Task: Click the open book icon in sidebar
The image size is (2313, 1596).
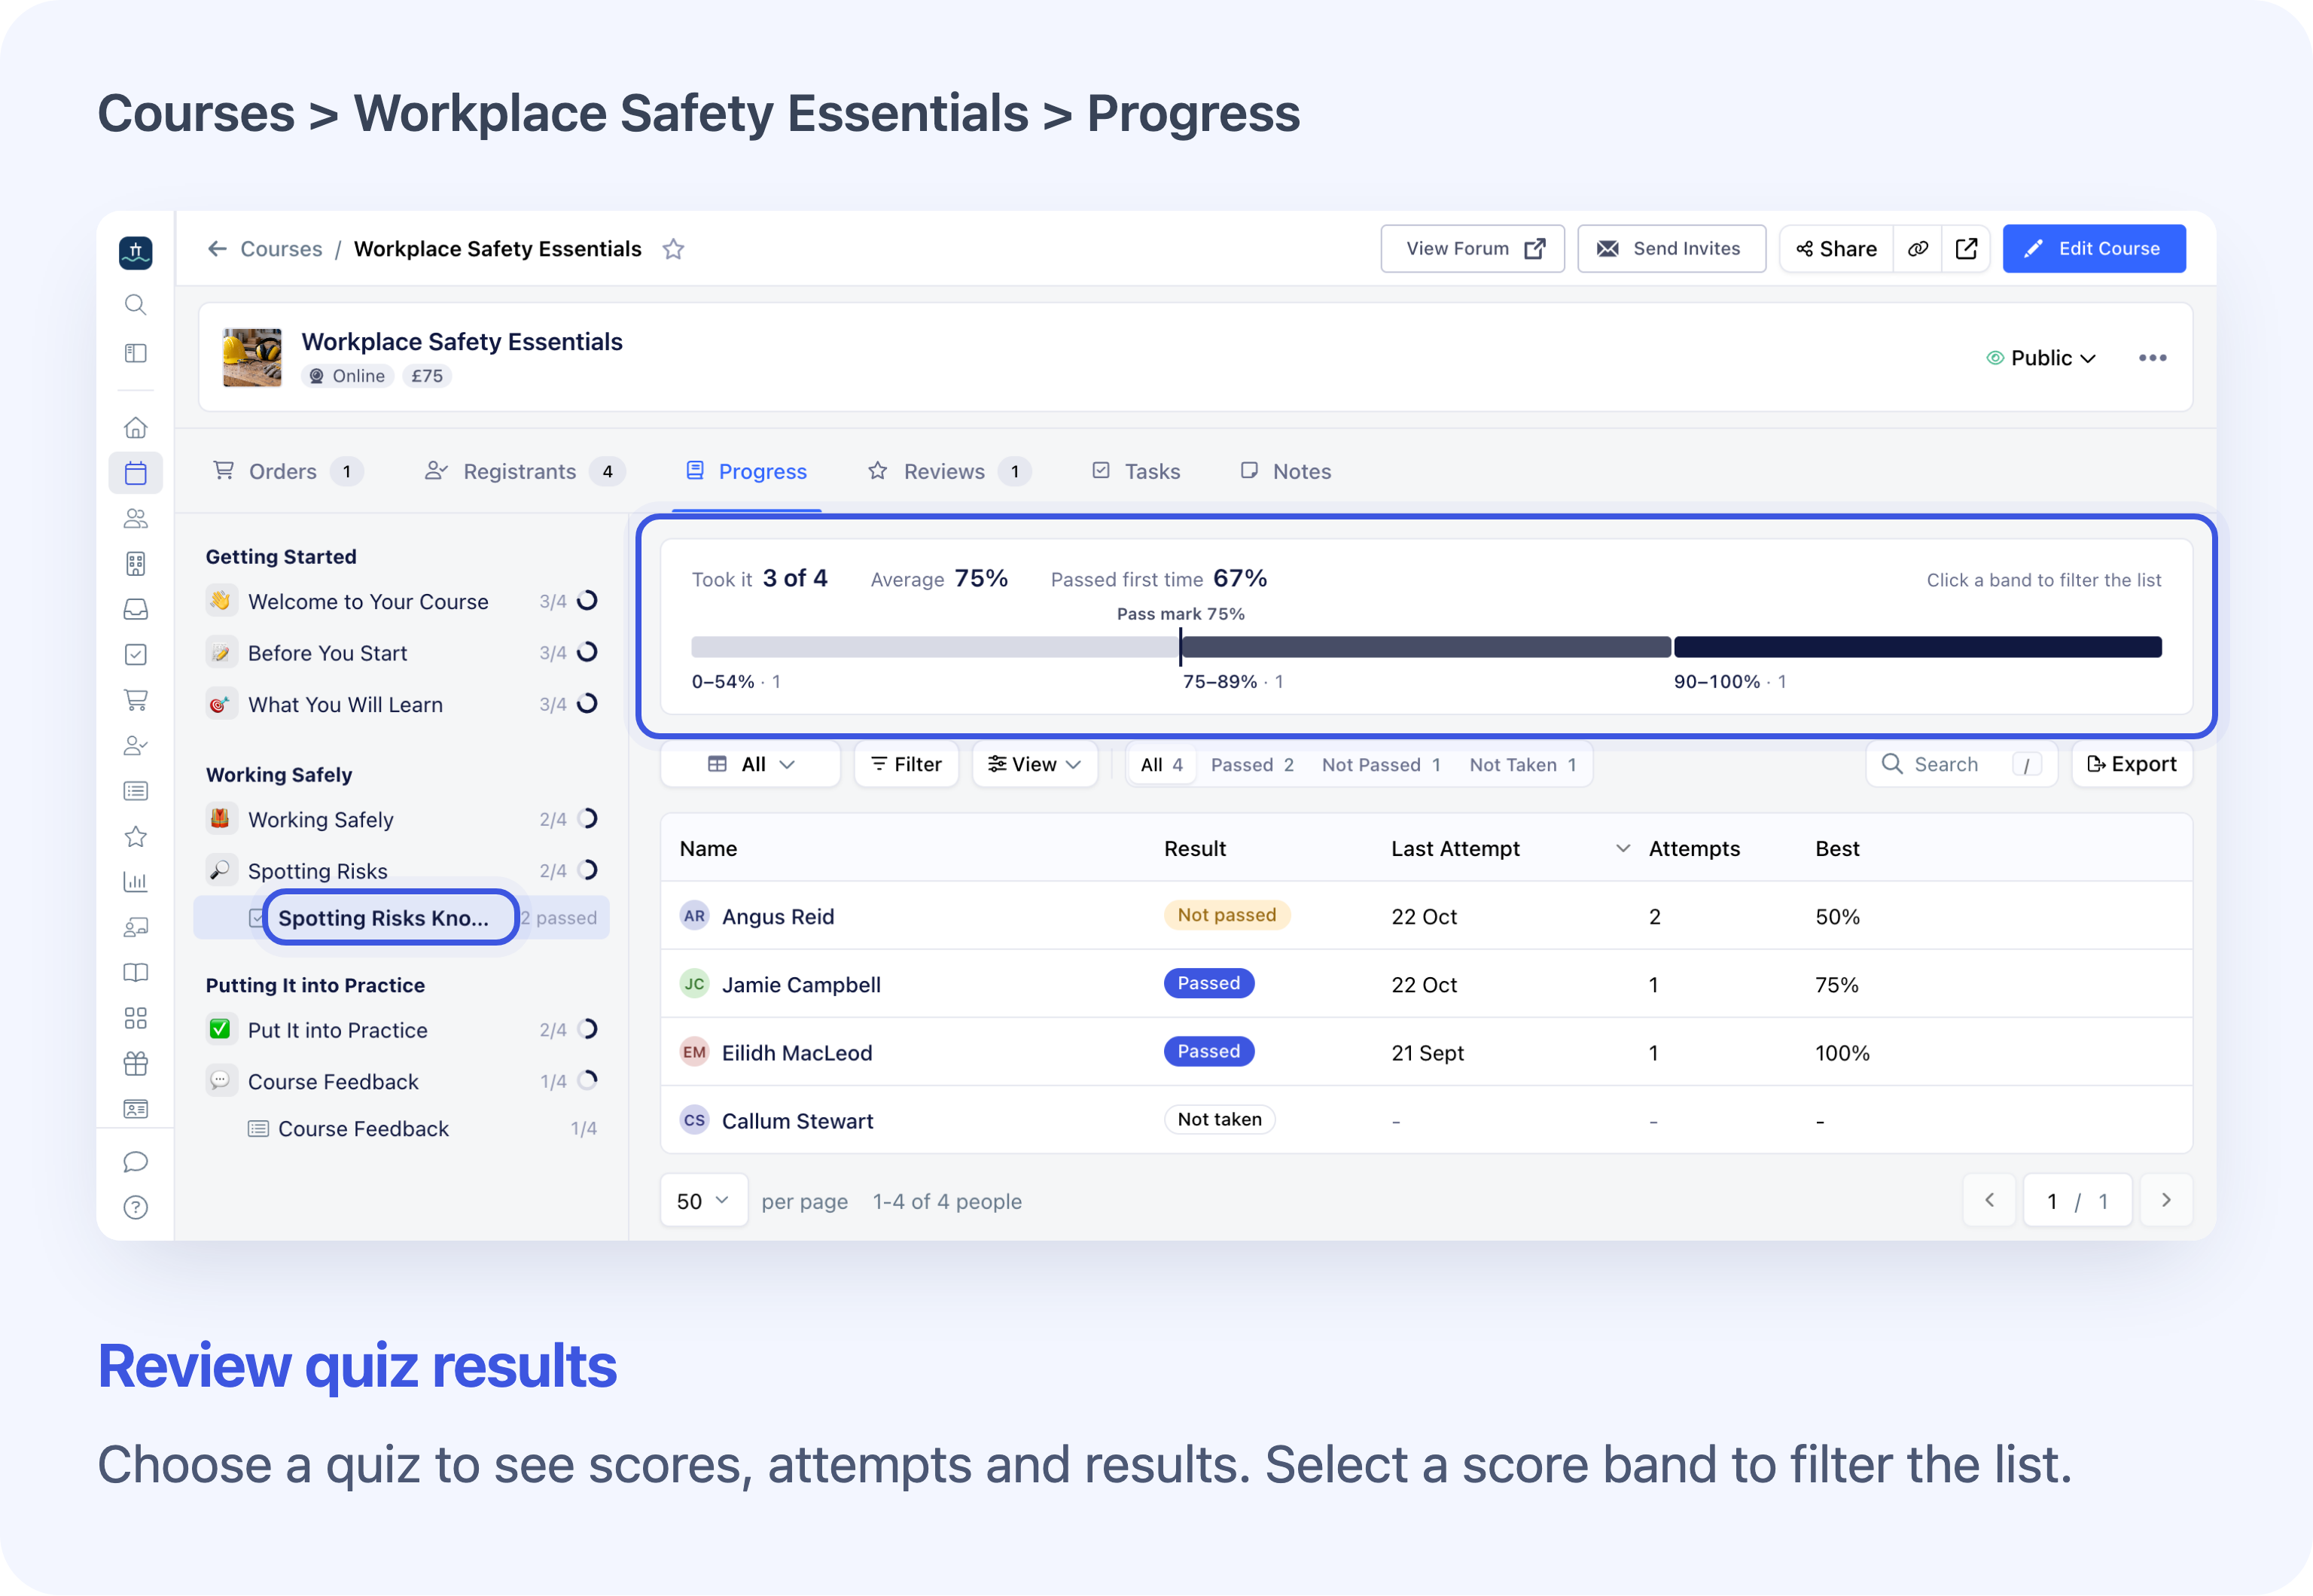Action: tap(135, 972)
